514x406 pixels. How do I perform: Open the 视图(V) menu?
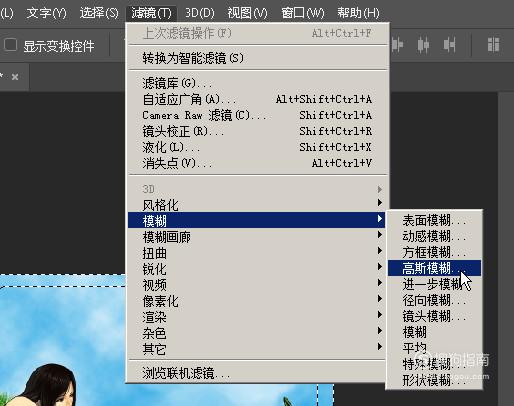(247, 13)
